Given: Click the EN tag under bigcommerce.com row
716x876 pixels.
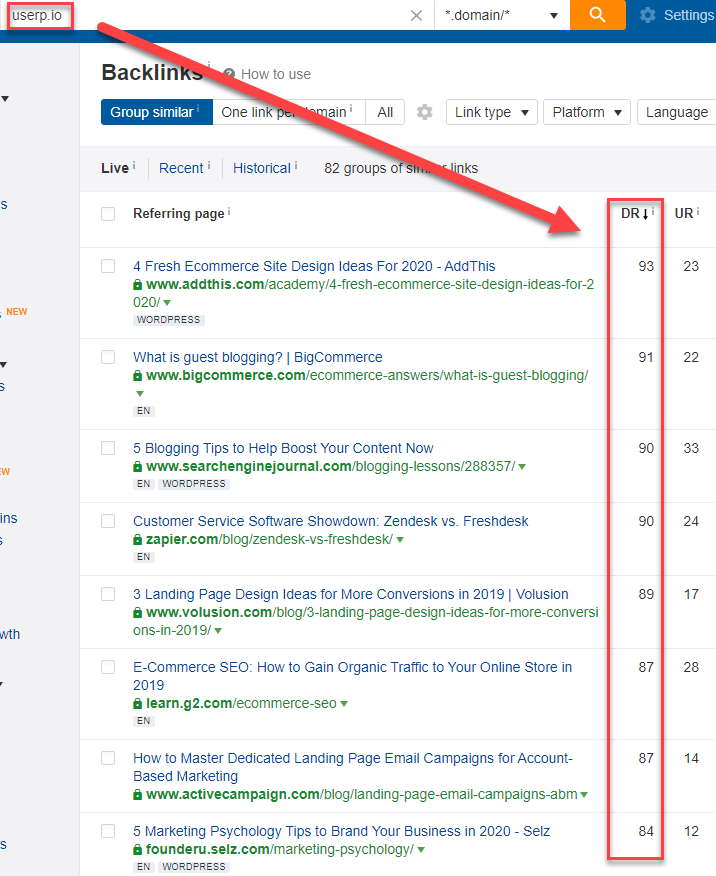Looking at the screenshot, I should 144,411.
